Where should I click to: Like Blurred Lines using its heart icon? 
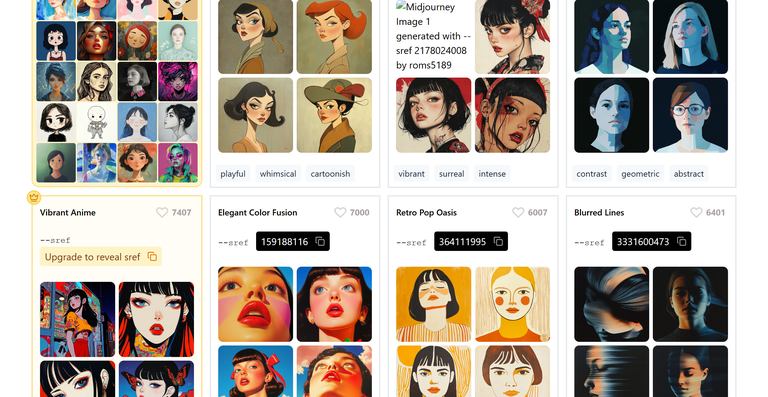[696, 212]
